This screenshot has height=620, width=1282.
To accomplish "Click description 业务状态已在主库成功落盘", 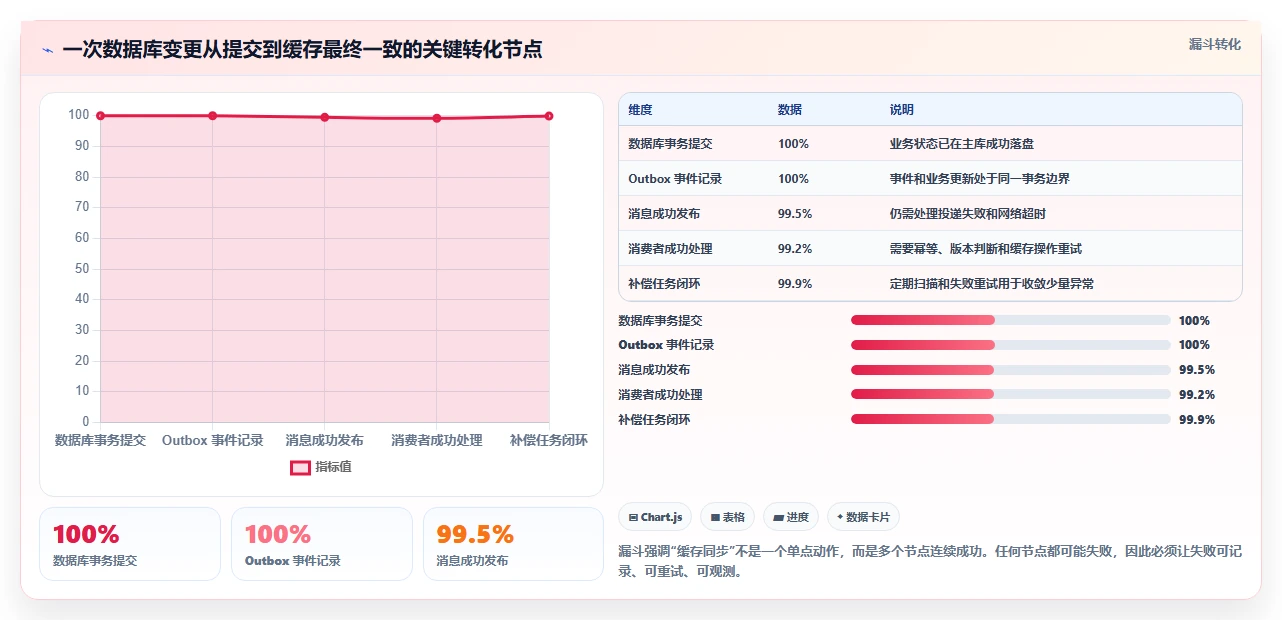I will pyautogui.click(x=962, y=144).
